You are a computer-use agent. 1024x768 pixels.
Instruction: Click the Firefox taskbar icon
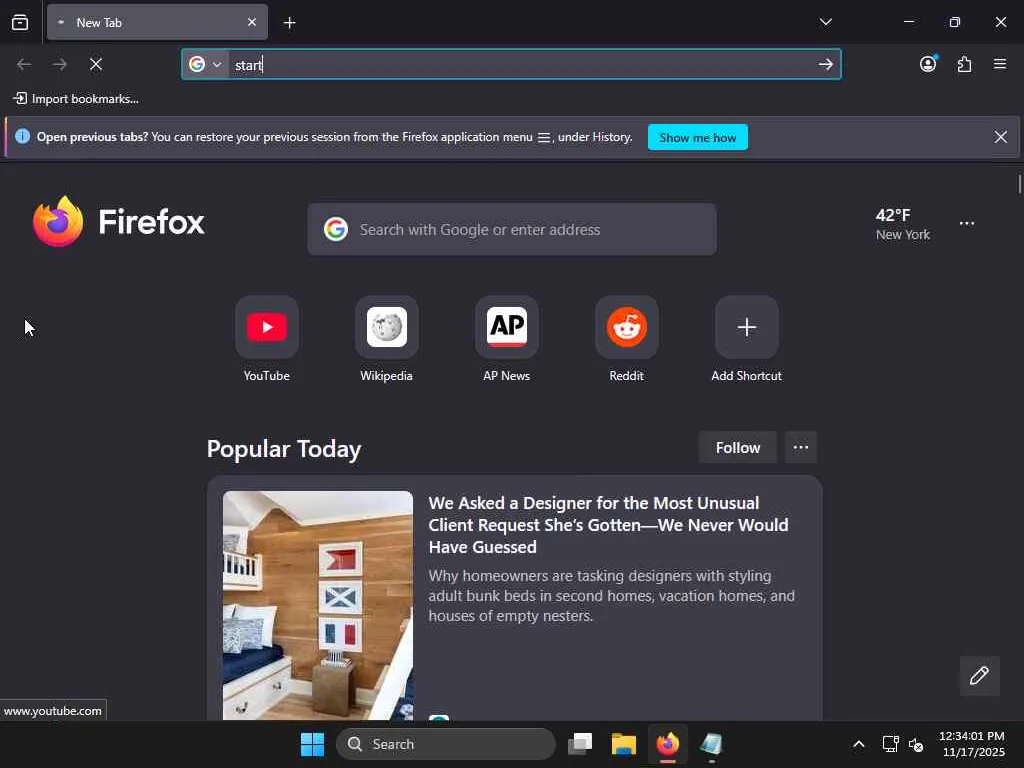click(667, 744)
